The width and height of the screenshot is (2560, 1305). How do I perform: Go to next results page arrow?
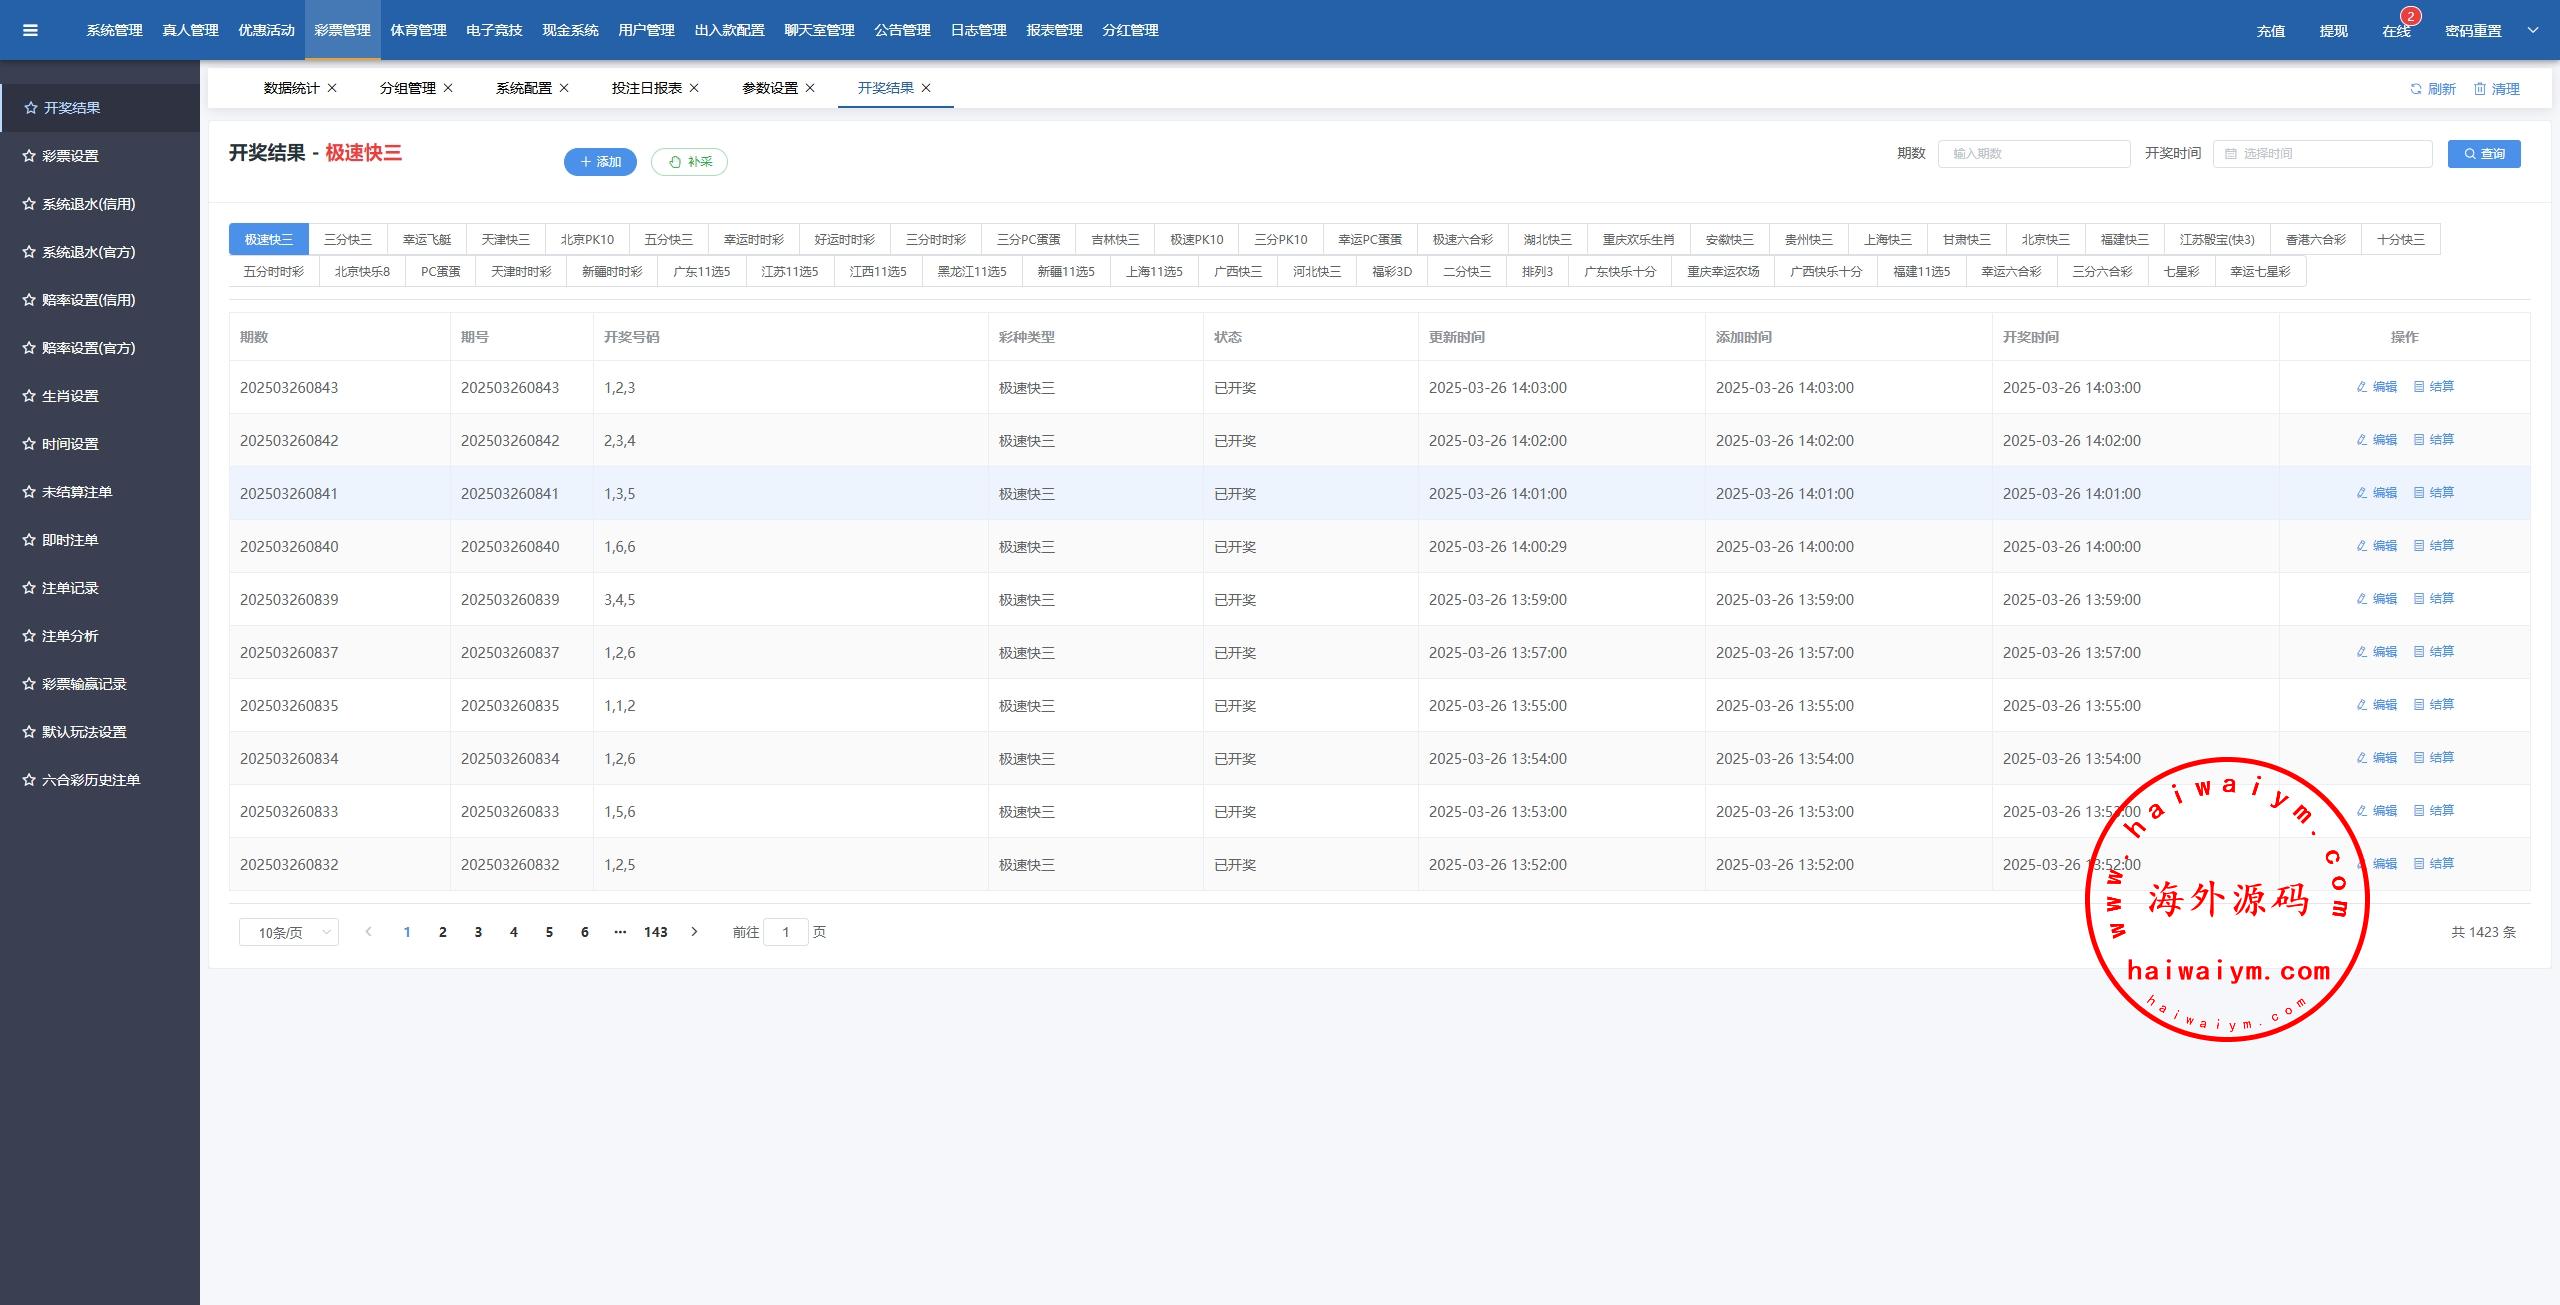point(694,932)
